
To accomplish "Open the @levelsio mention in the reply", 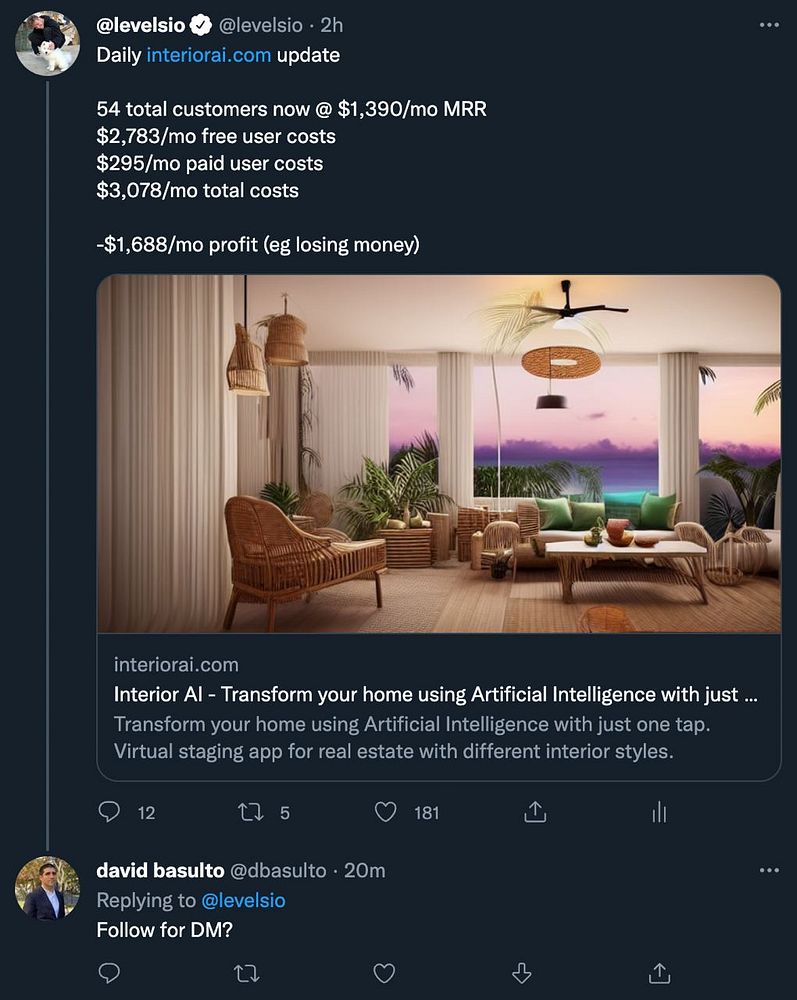I will pos(243,901).
